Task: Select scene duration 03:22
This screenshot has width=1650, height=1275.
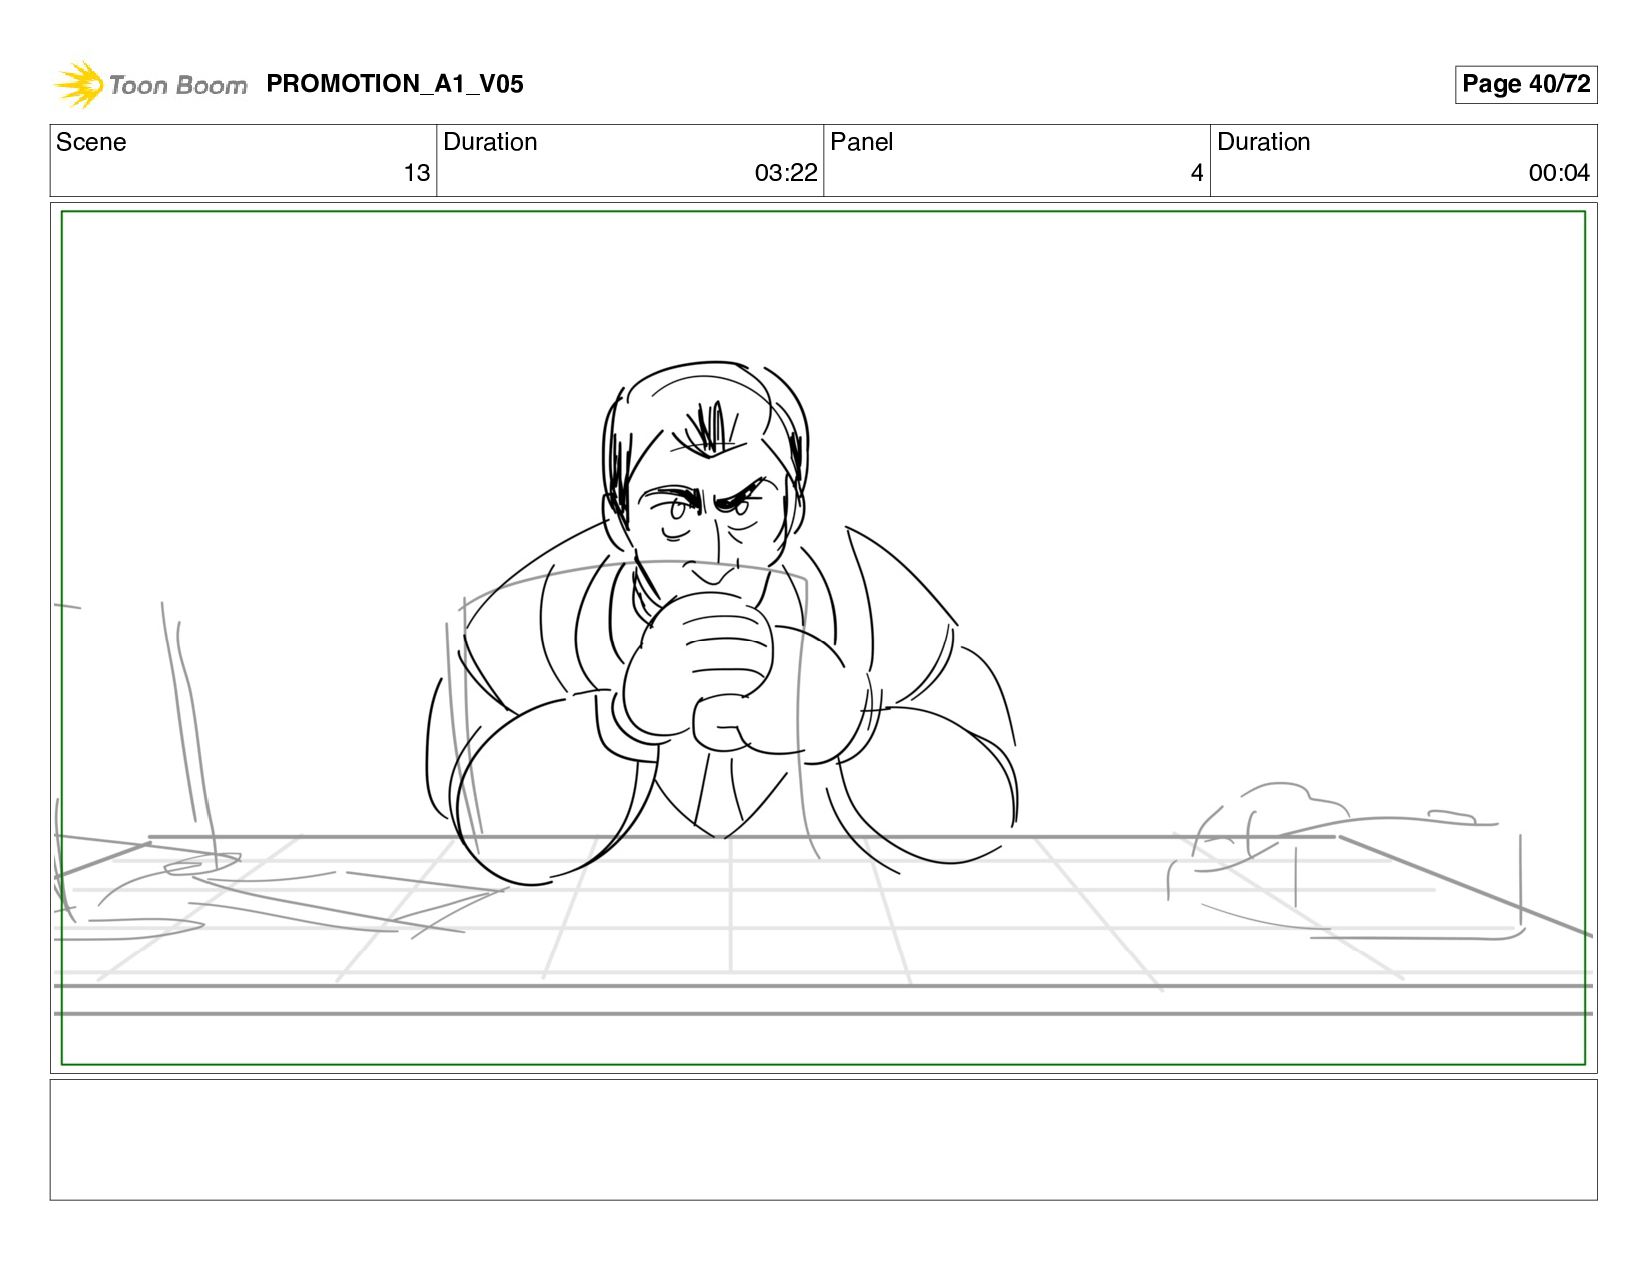Action: click(786, 173)
